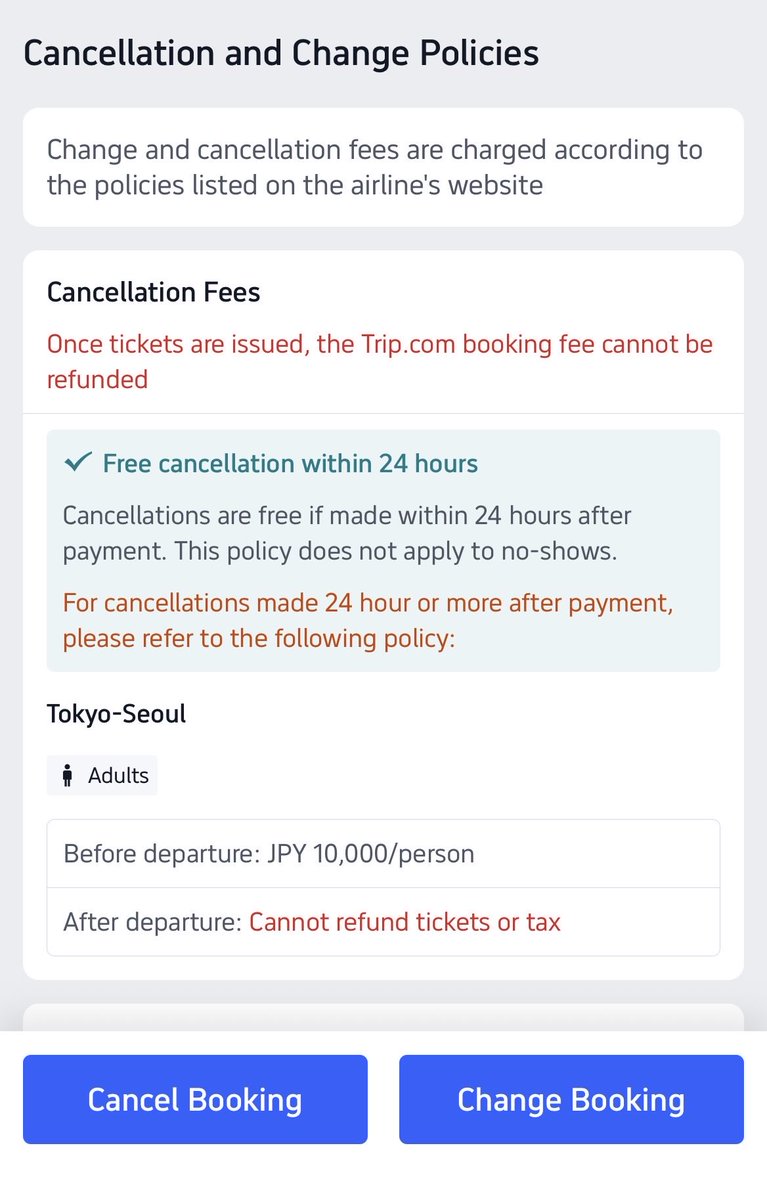
Task: Click the partially visible card below fees
Action: (x=383, y=1017)
